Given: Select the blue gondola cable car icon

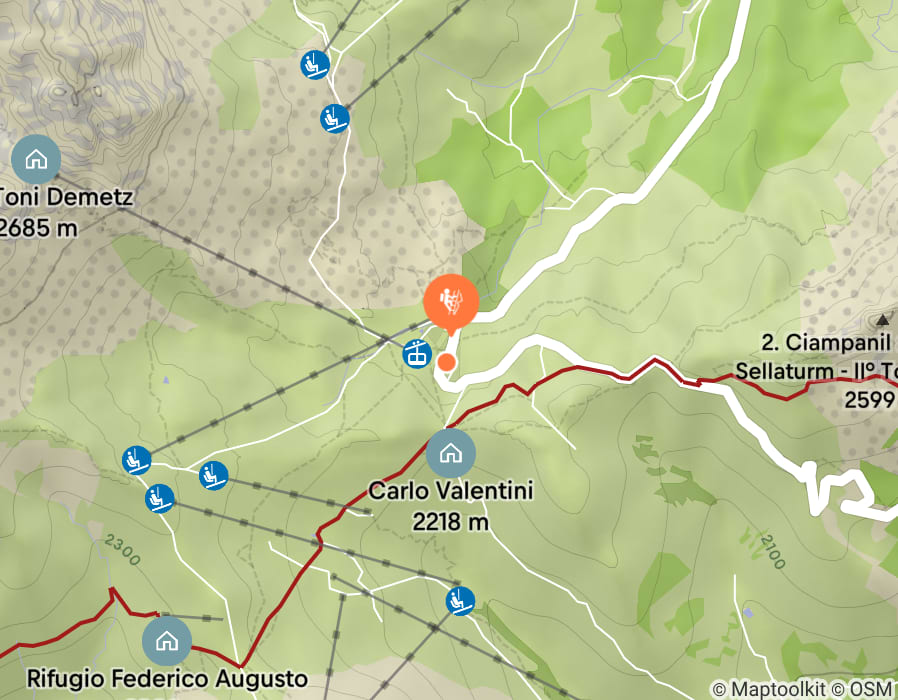Looking at the screenshot, I should coord(417,353).
